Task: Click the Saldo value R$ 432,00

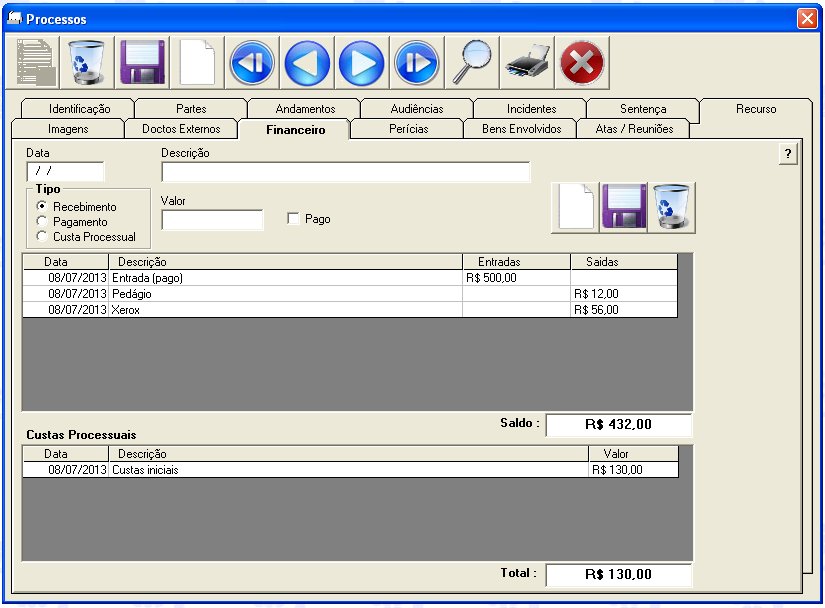Action: point(618,424)
